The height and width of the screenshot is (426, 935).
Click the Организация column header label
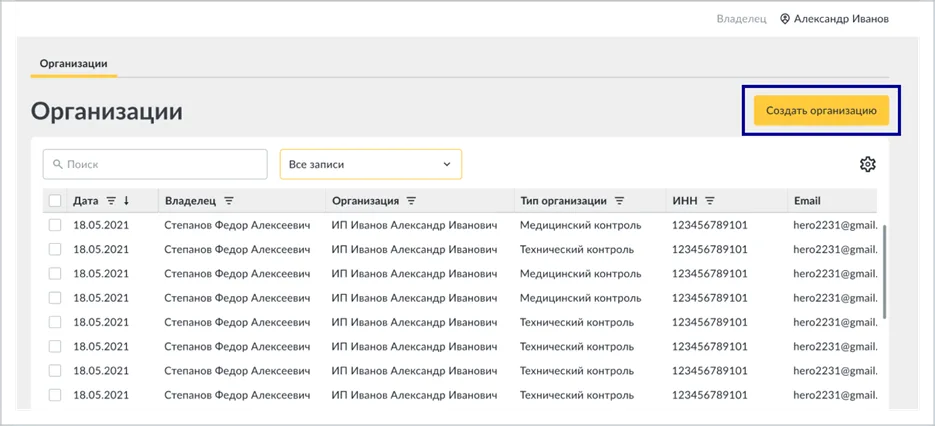366,201
